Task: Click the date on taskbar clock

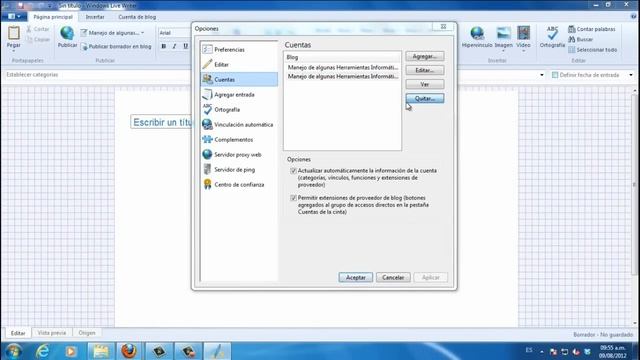Action: (x=613, y=356)
